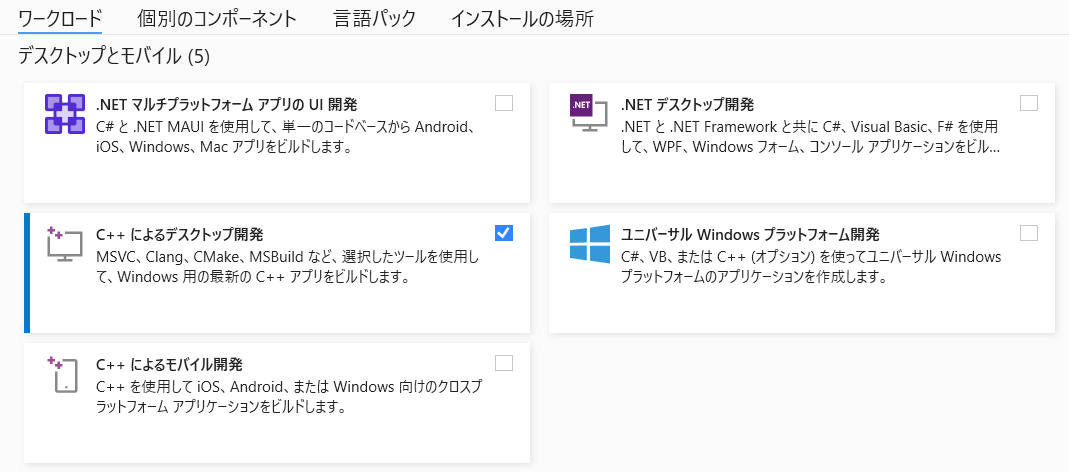1069x472 pixels.
Task: Select the .NET マルチプラットフォーム アプリの UI 開発 title
Action: (x=226, y=104)
